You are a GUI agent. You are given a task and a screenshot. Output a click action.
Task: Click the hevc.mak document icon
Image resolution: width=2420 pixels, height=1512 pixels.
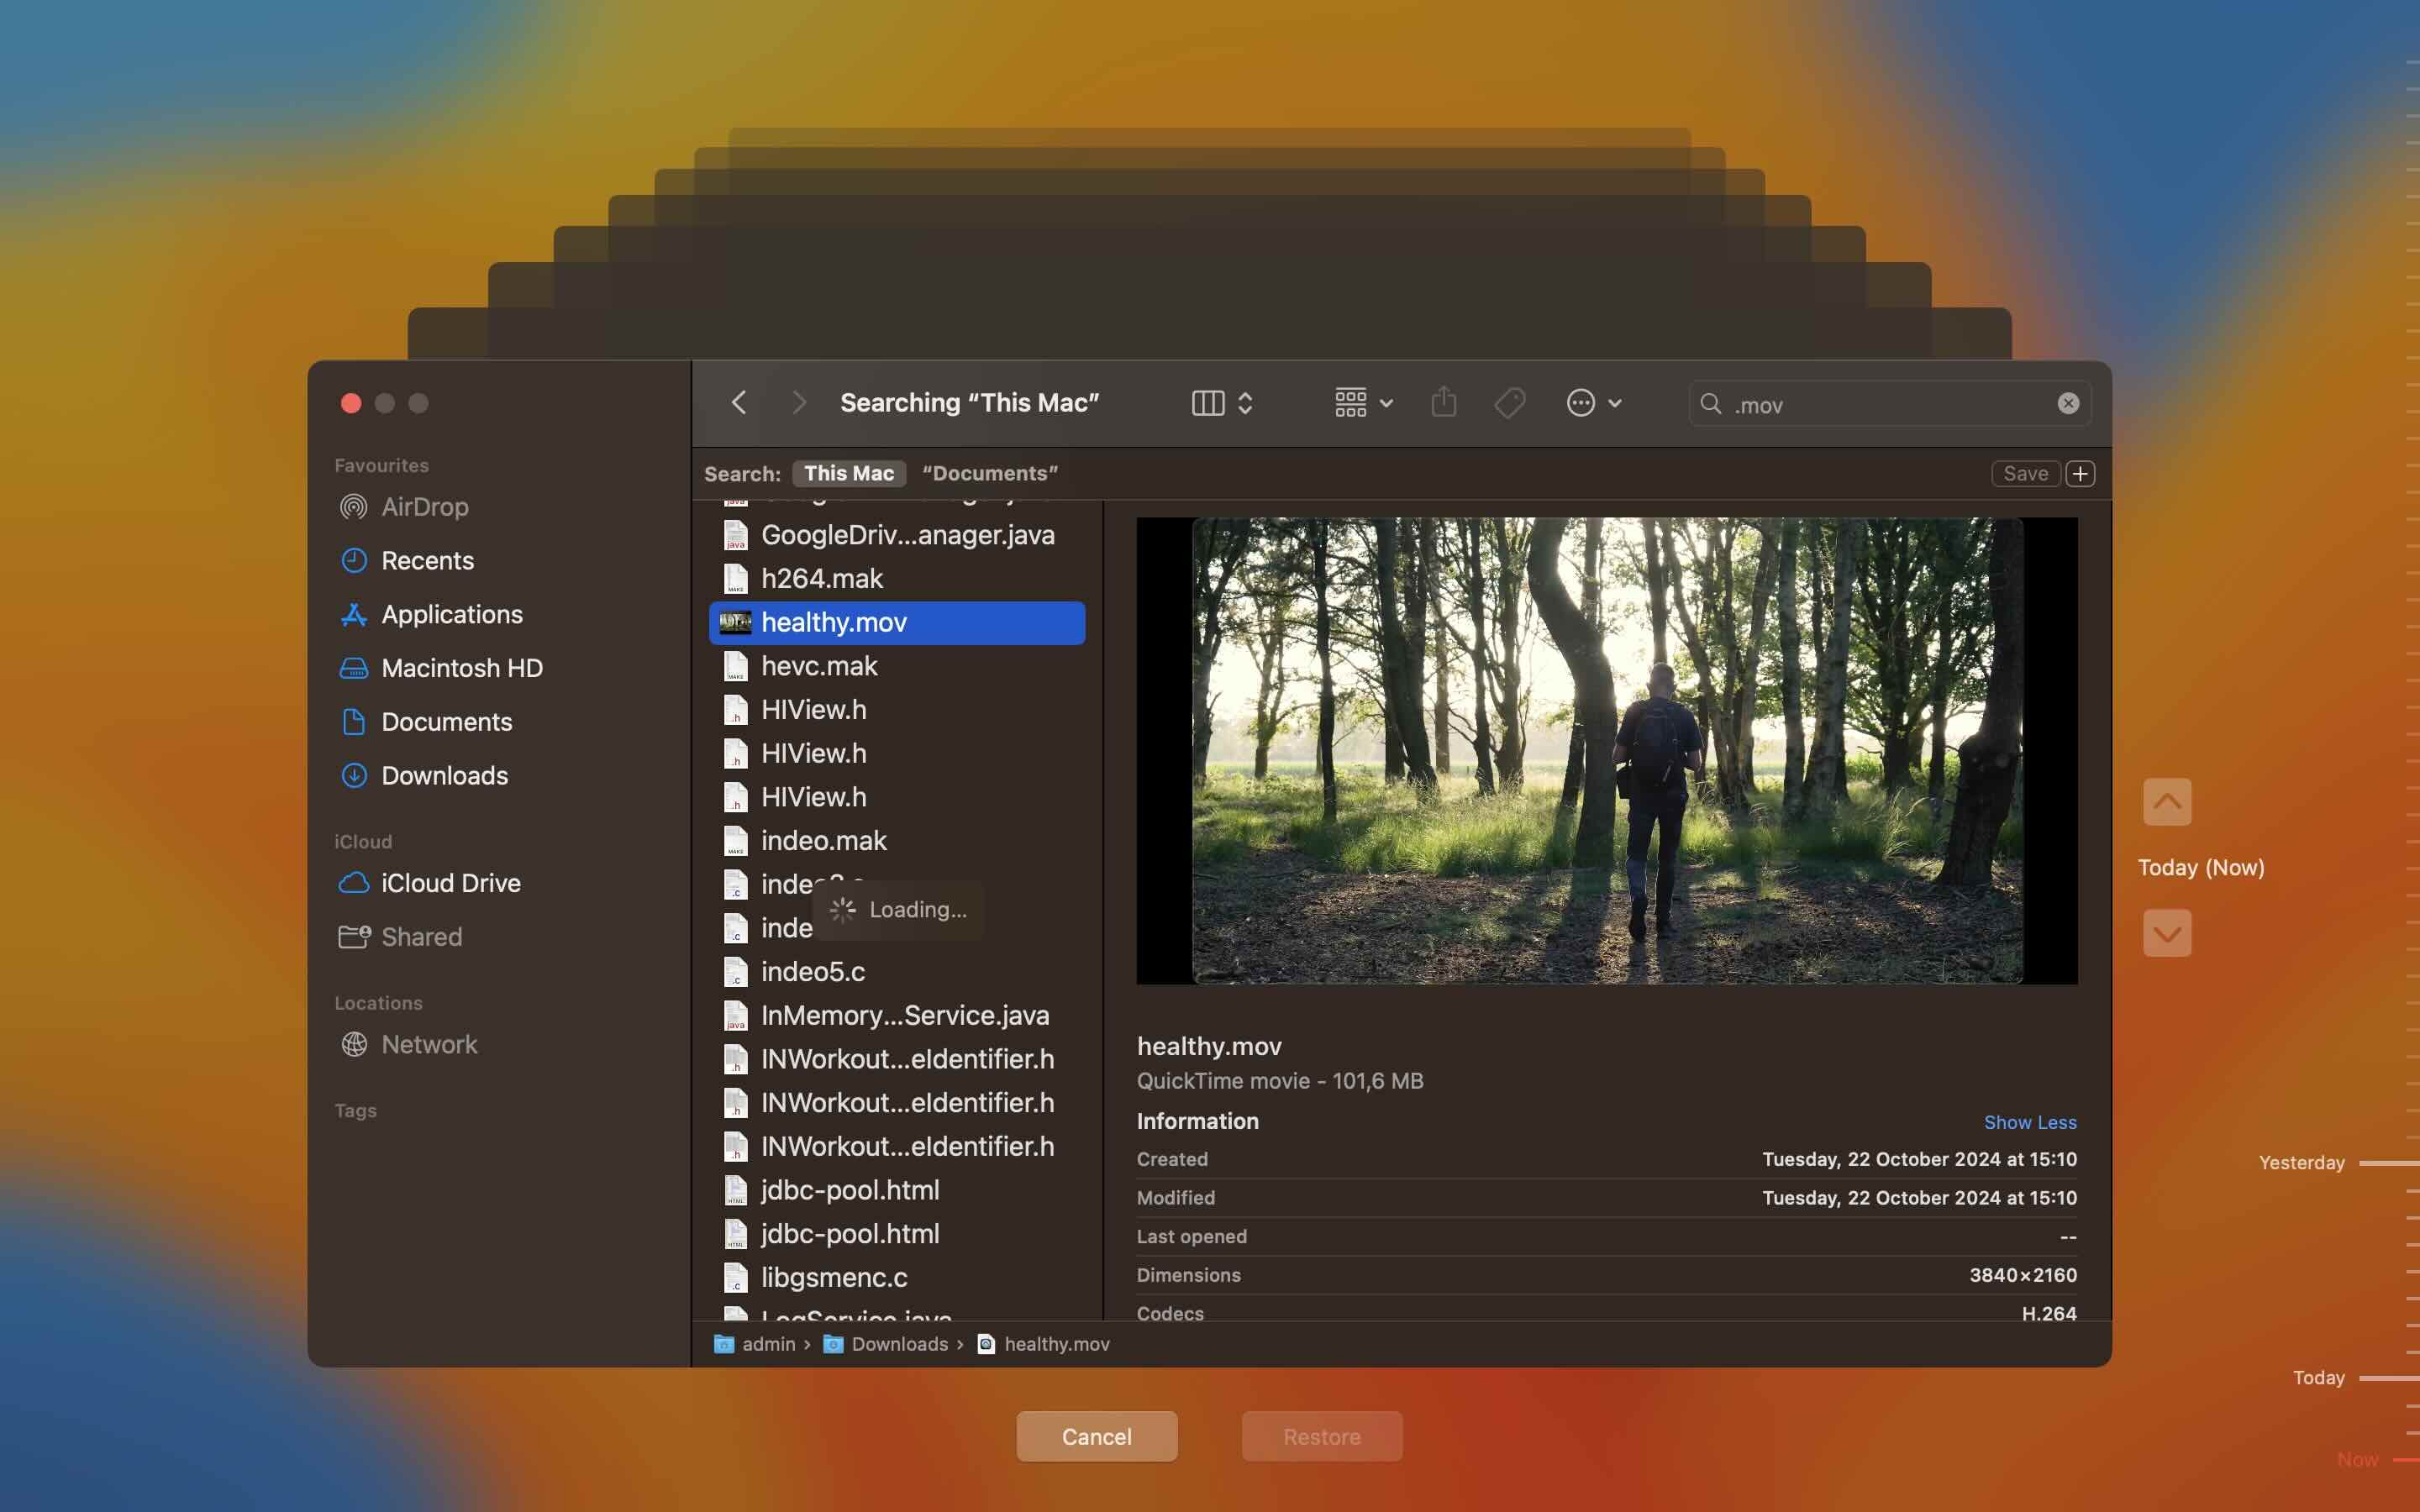click(x=735, y=666)
